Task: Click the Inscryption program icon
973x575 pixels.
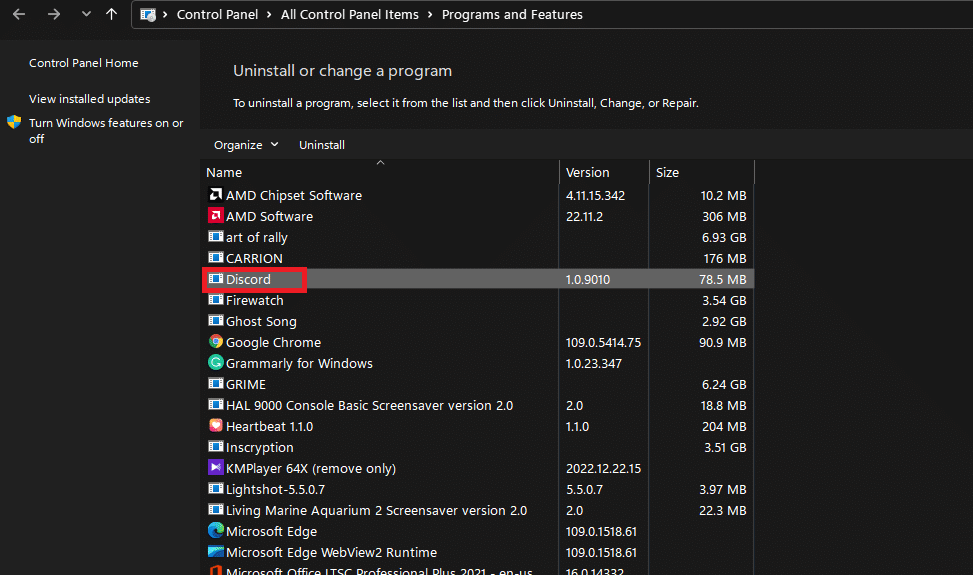Action: tap(215, 447)
